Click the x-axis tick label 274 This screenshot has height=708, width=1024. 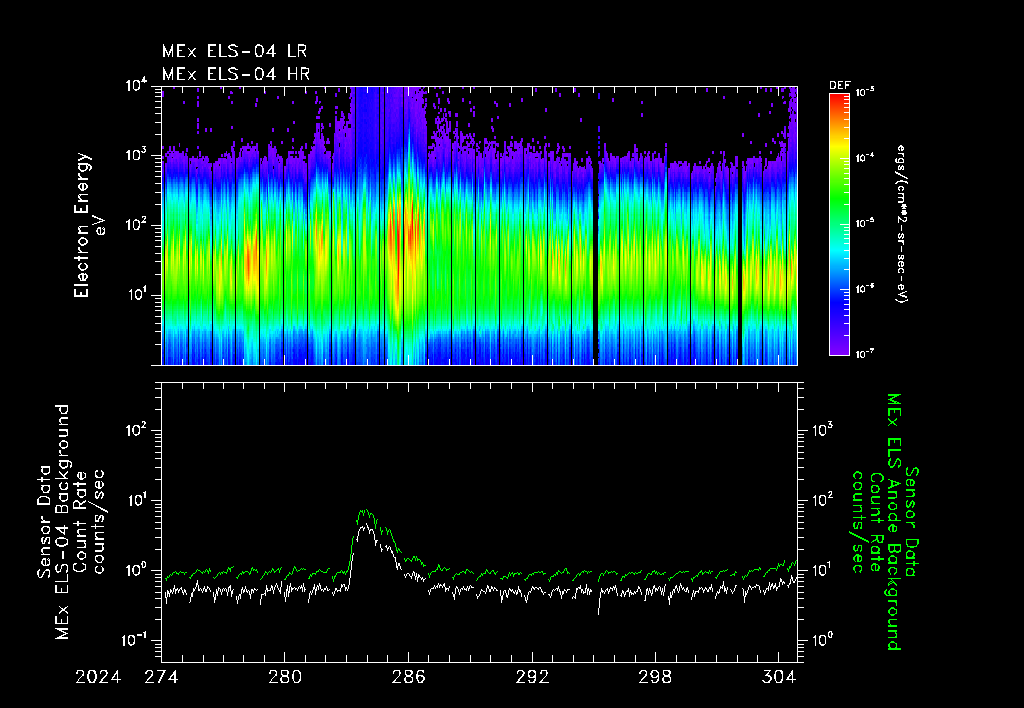click(161, 677)
